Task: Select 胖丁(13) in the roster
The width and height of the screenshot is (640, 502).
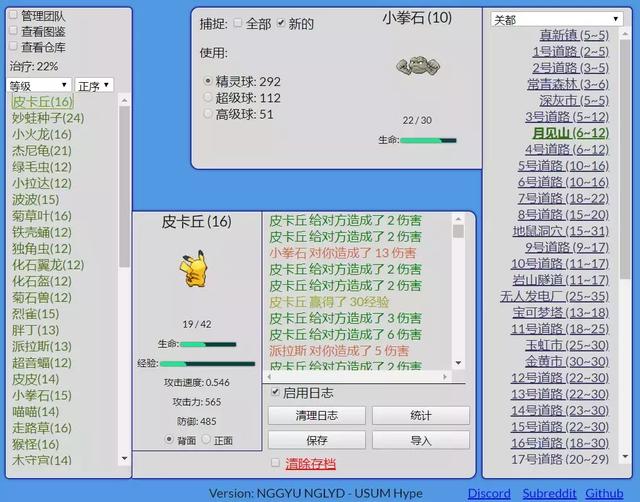Action: coord(36,330)
